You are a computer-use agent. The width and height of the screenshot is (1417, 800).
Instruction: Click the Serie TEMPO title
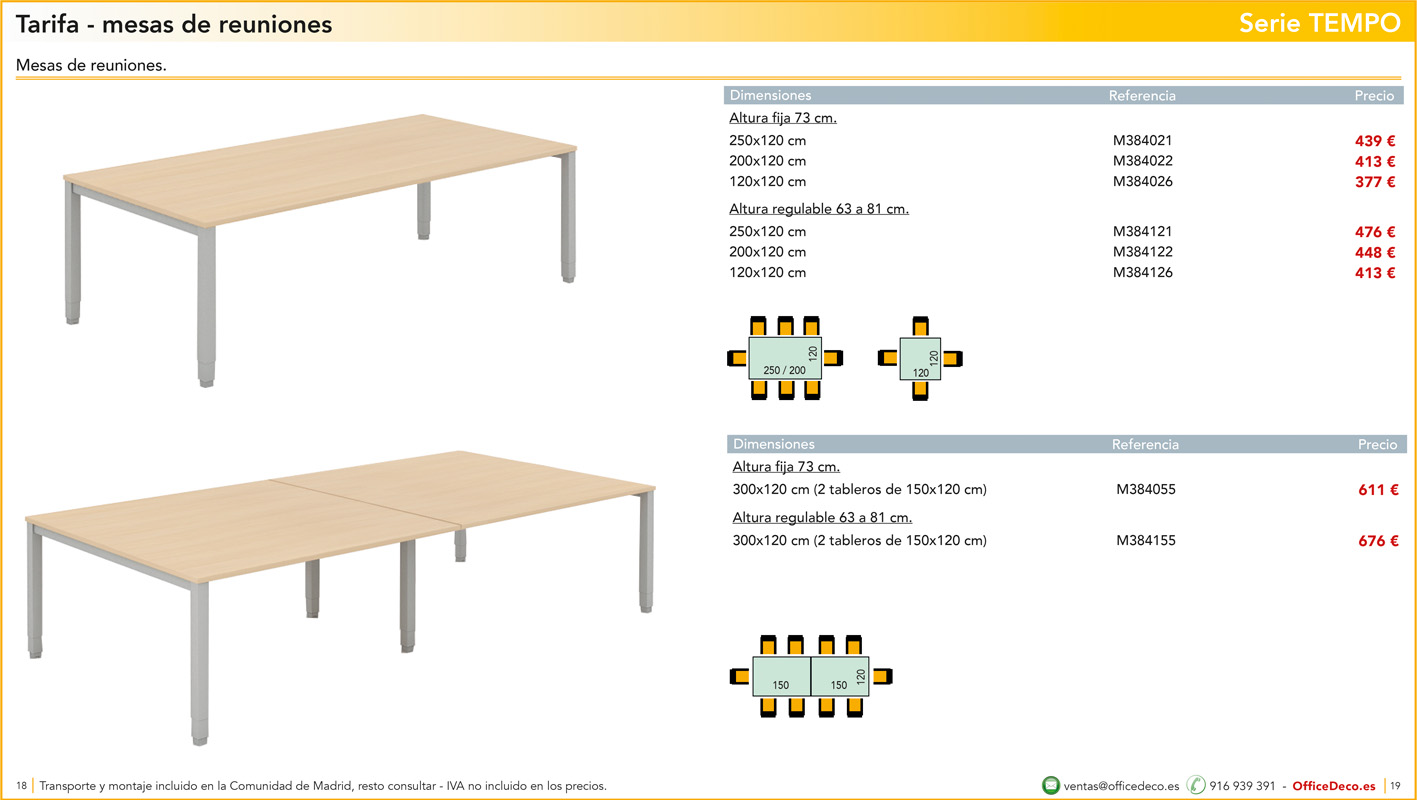1320,24
